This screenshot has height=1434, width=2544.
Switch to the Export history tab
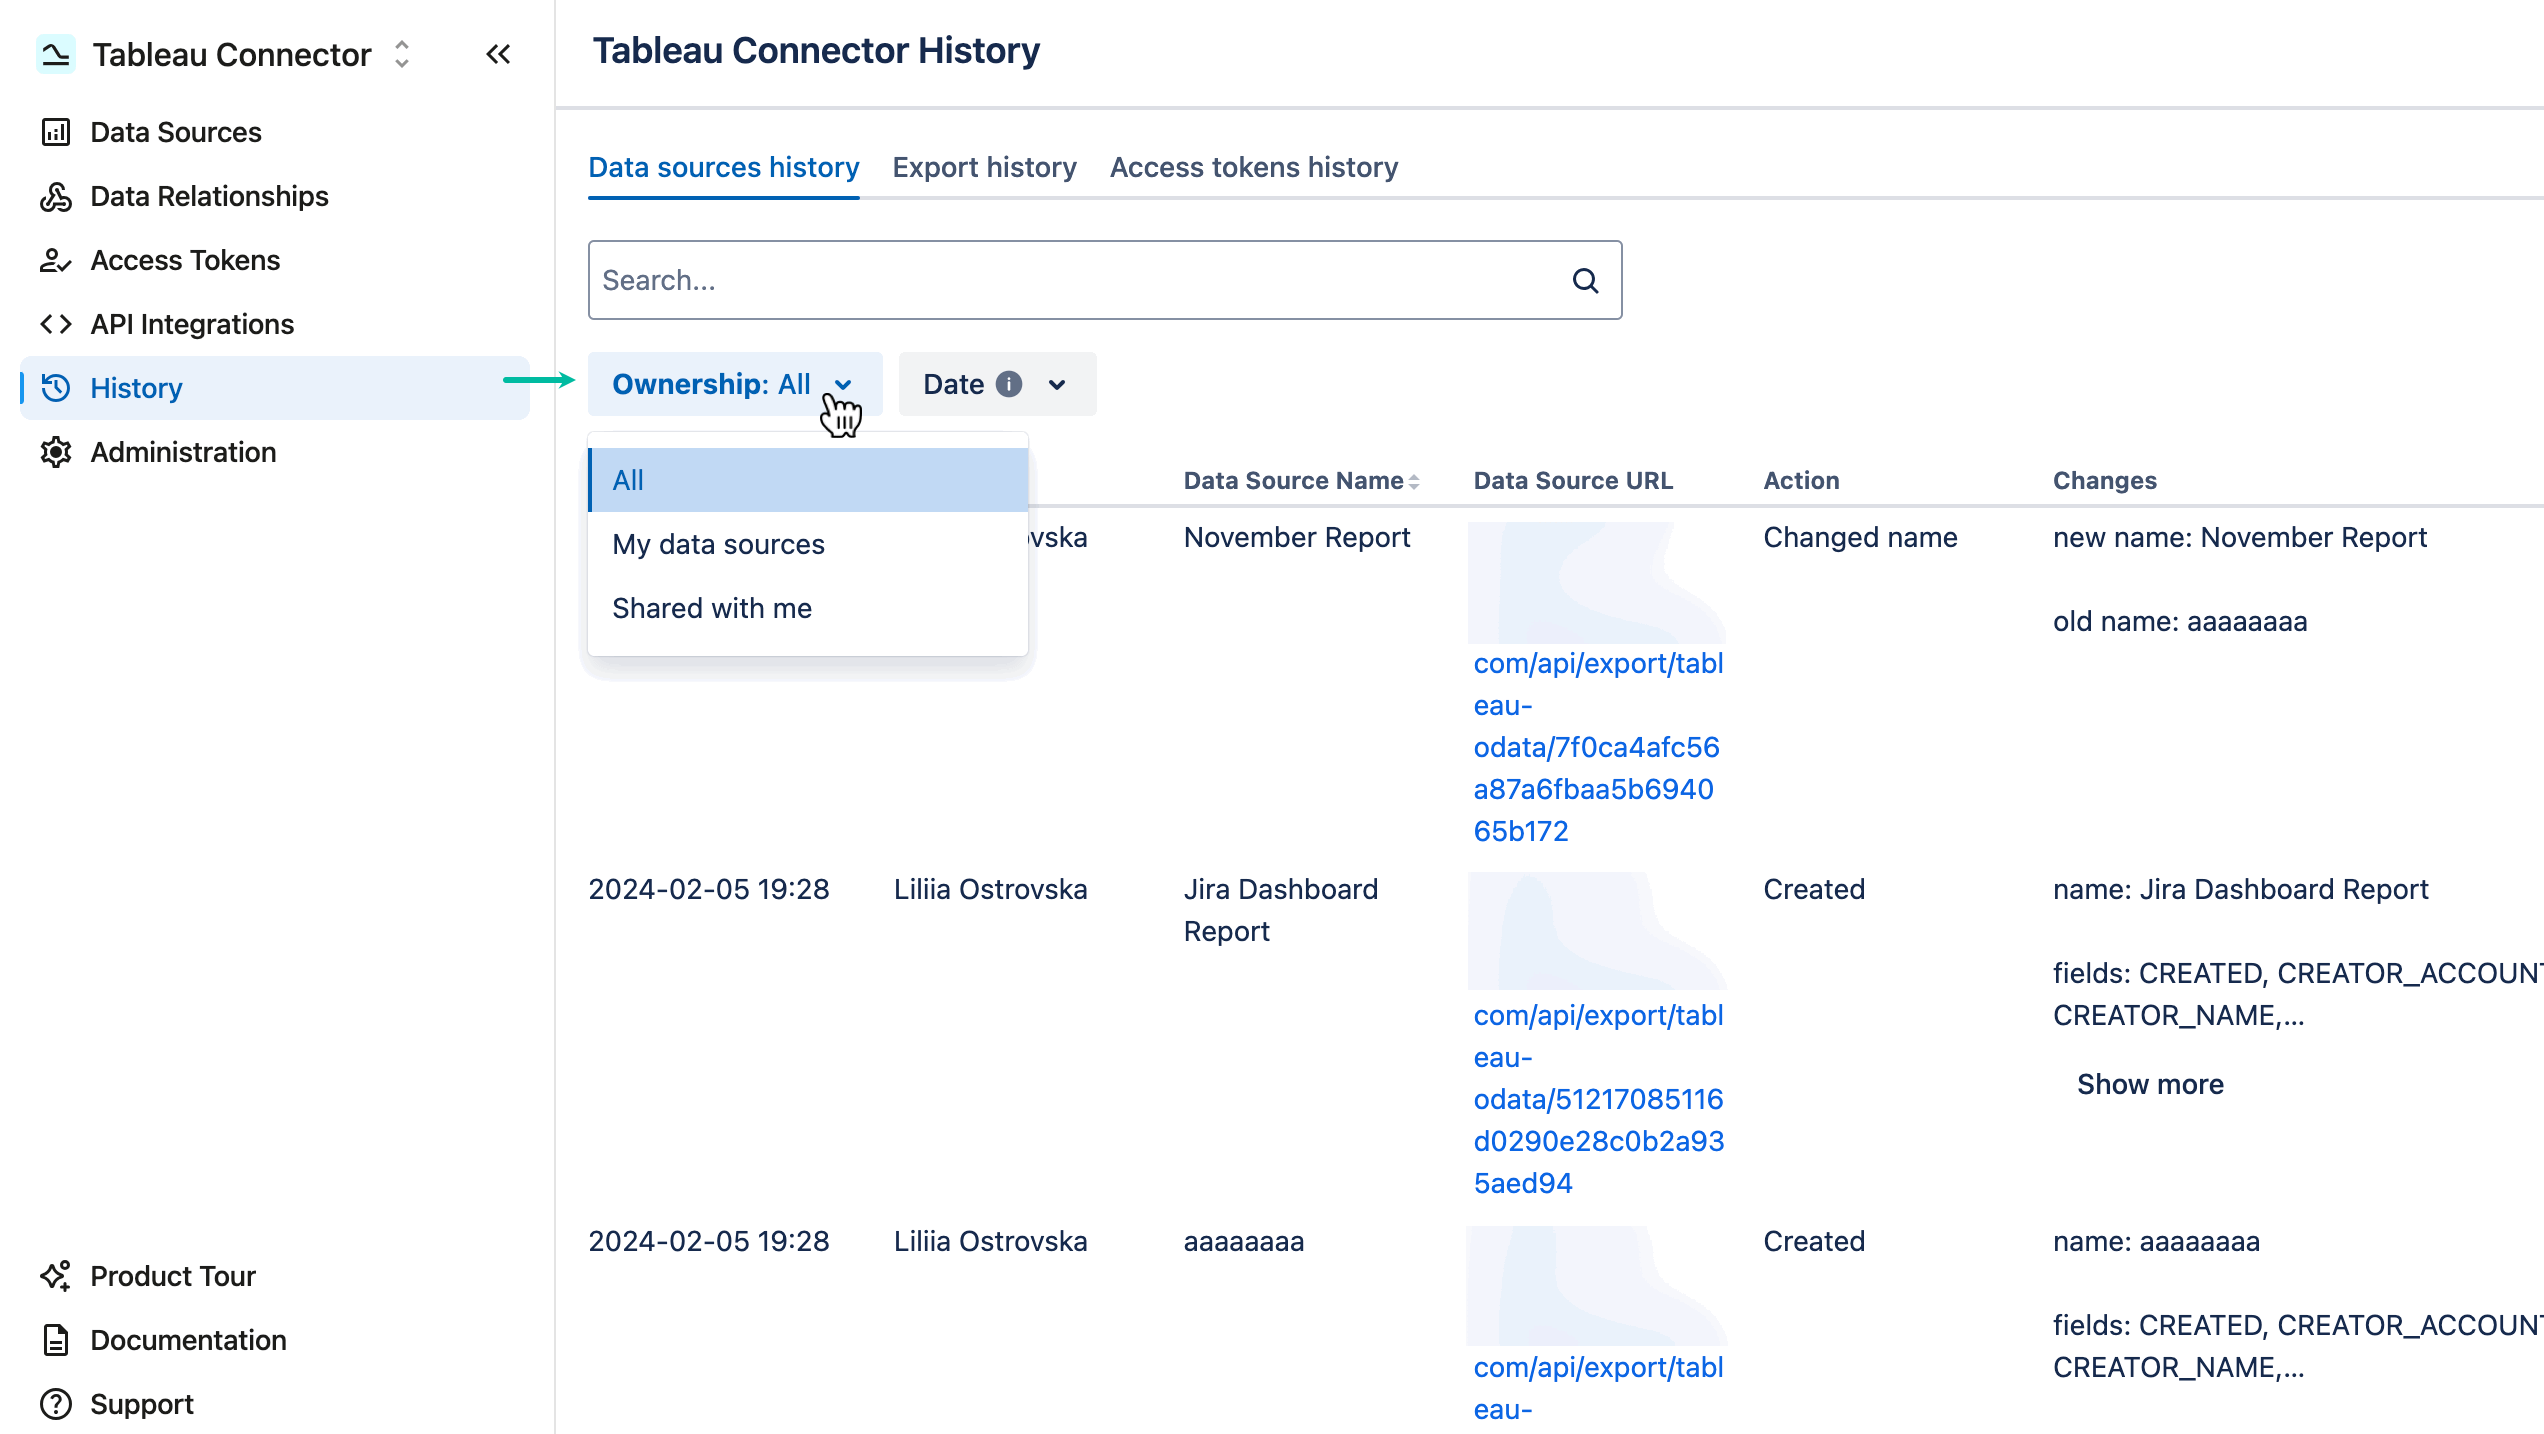pyautogui.click(x=984, y=167)
